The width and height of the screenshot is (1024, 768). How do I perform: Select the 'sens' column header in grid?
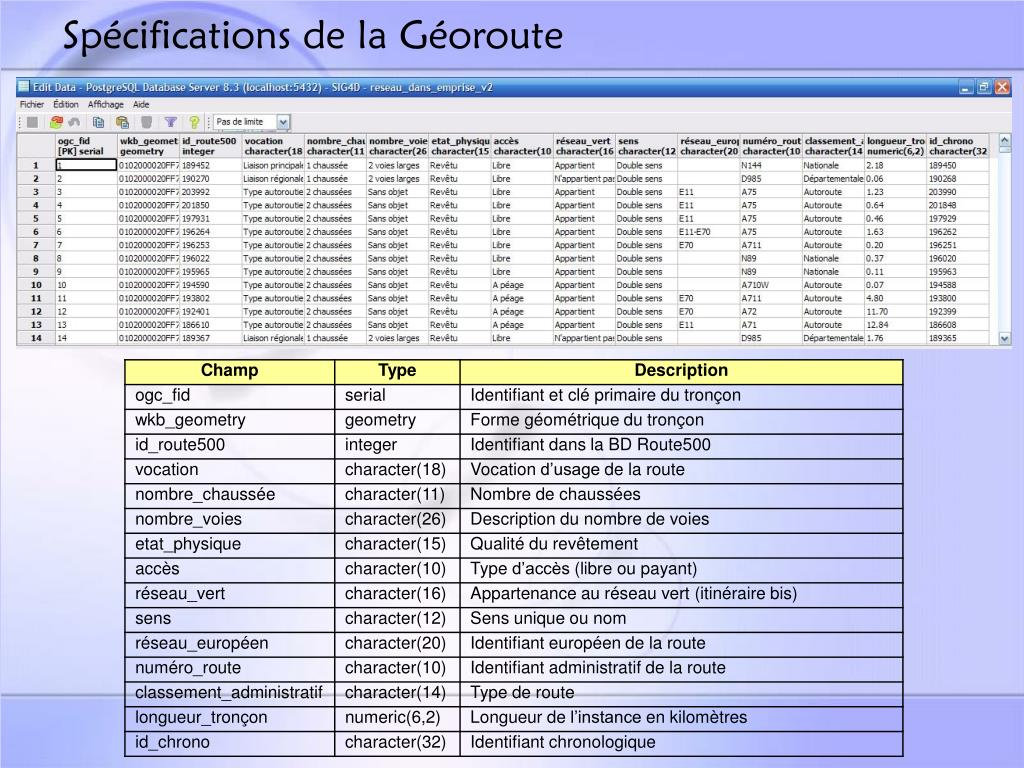(647, 146)
